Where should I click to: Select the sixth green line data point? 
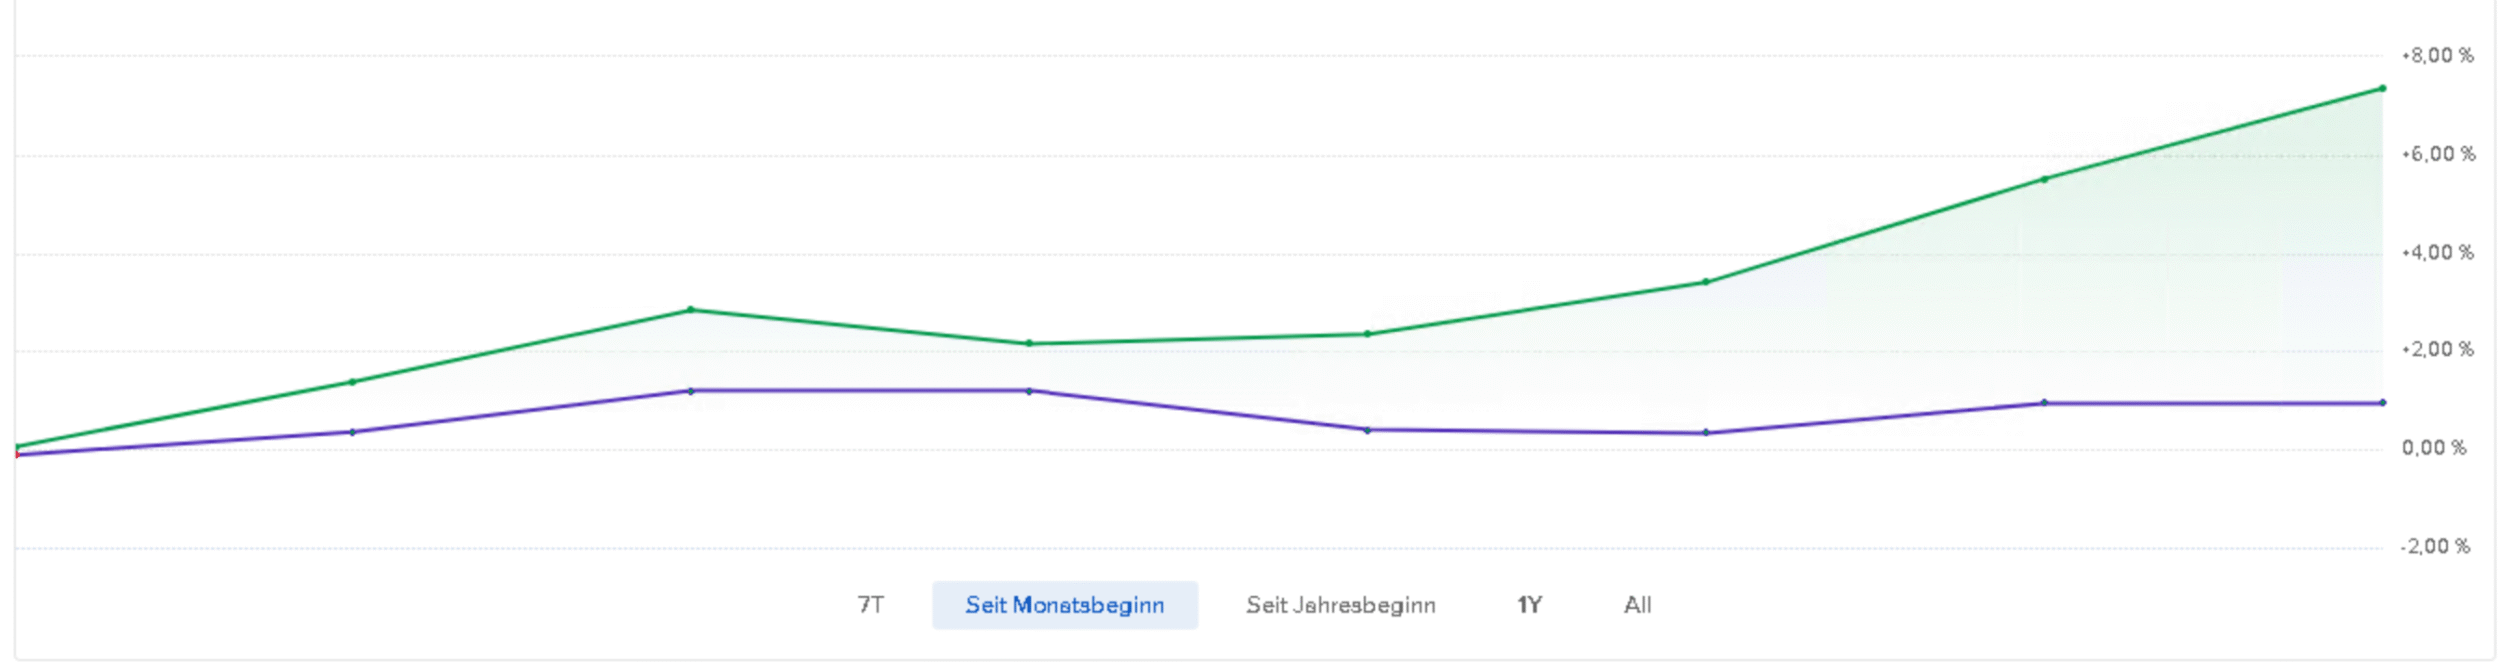tap(1706, 282)
